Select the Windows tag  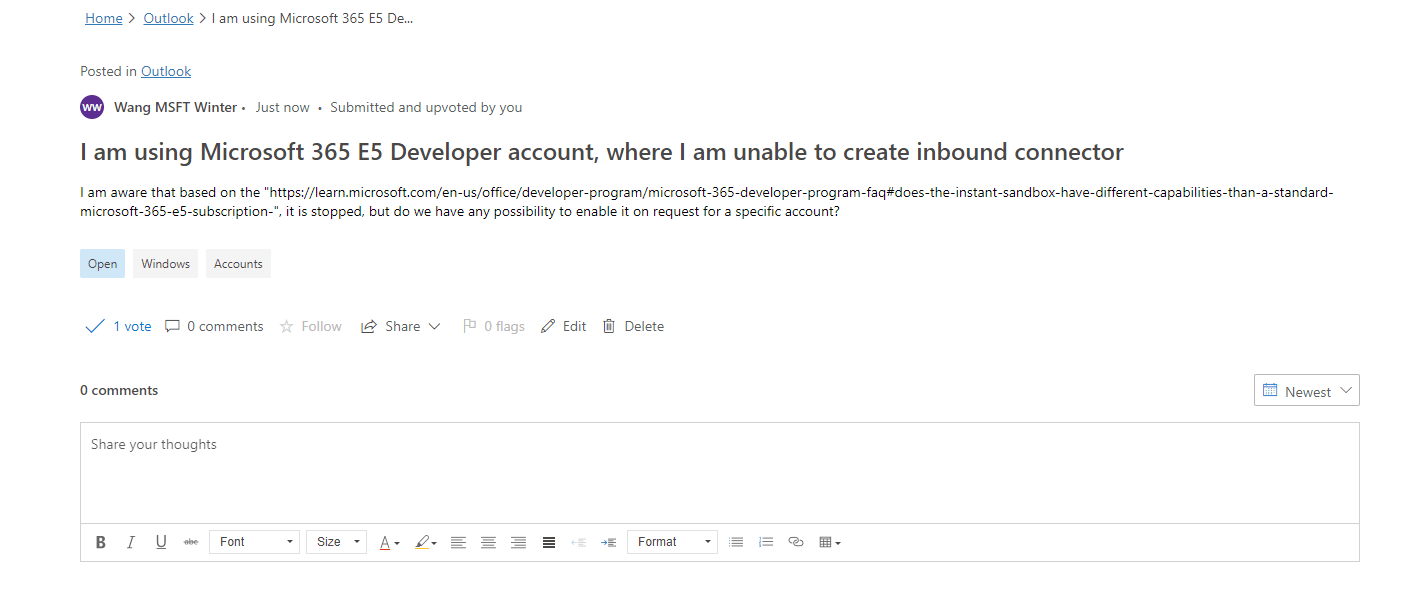165,264
